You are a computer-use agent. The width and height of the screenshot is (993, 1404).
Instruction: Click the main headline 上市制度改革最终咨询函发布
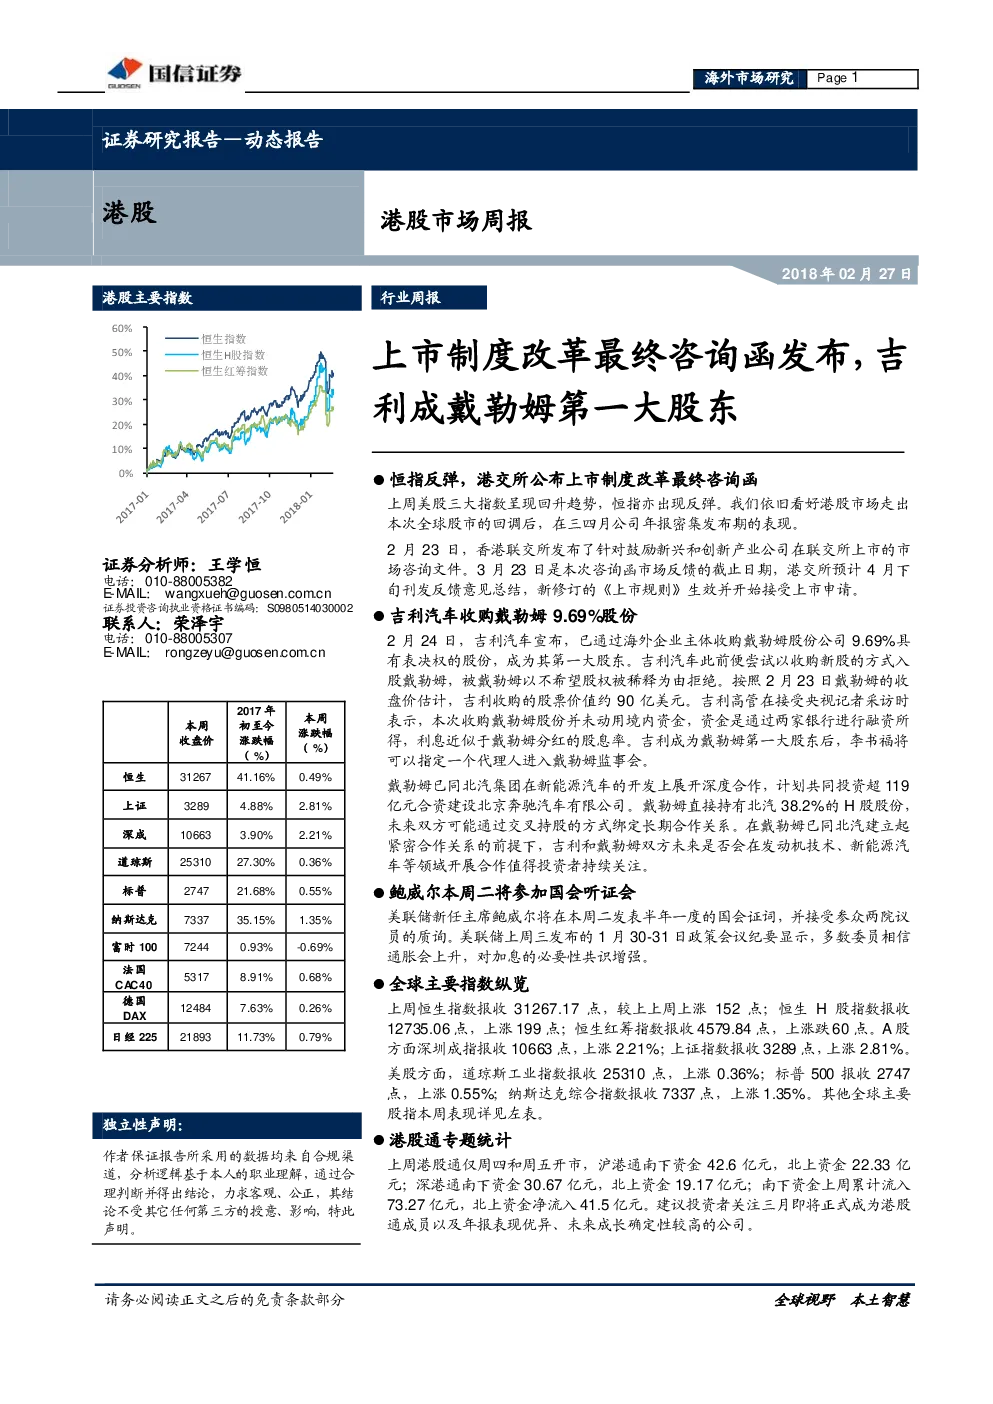[641, 382]
